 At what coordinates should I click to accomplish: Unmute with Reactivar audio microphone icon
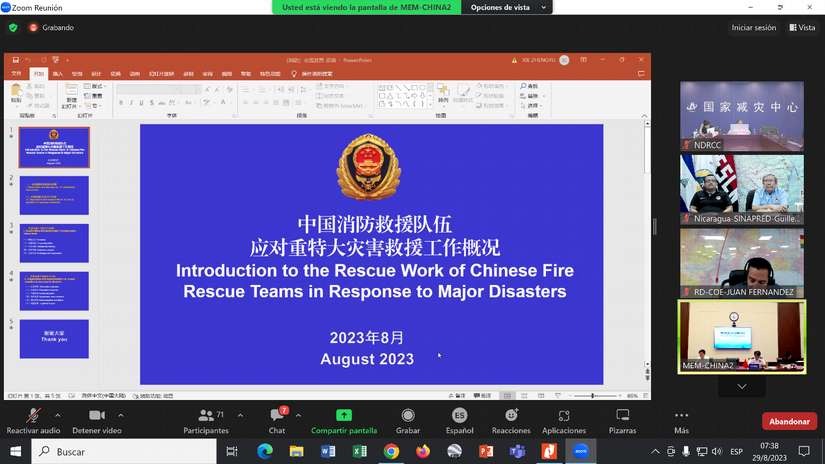[x=33, y=416]
